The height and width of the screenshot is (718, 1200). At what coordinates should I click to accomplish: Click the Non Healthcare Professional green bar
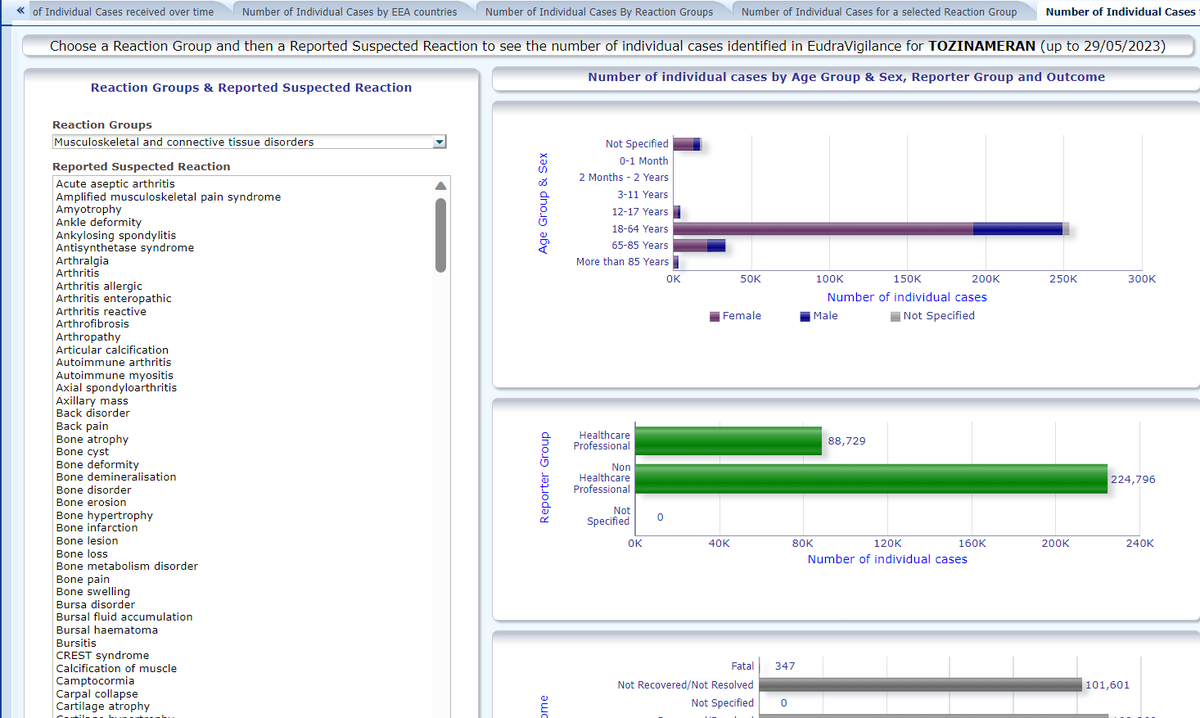tap(870, 479)
